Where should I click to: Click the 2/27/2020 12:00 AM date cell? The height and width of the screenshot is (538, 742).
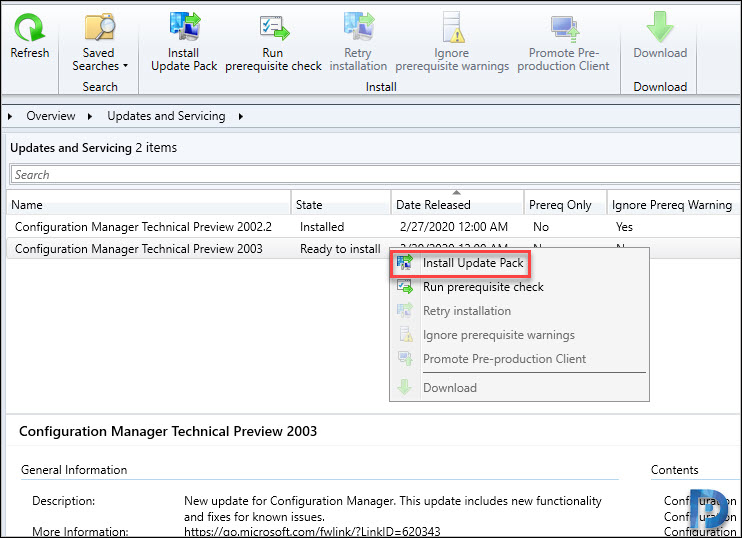(454, 227)
